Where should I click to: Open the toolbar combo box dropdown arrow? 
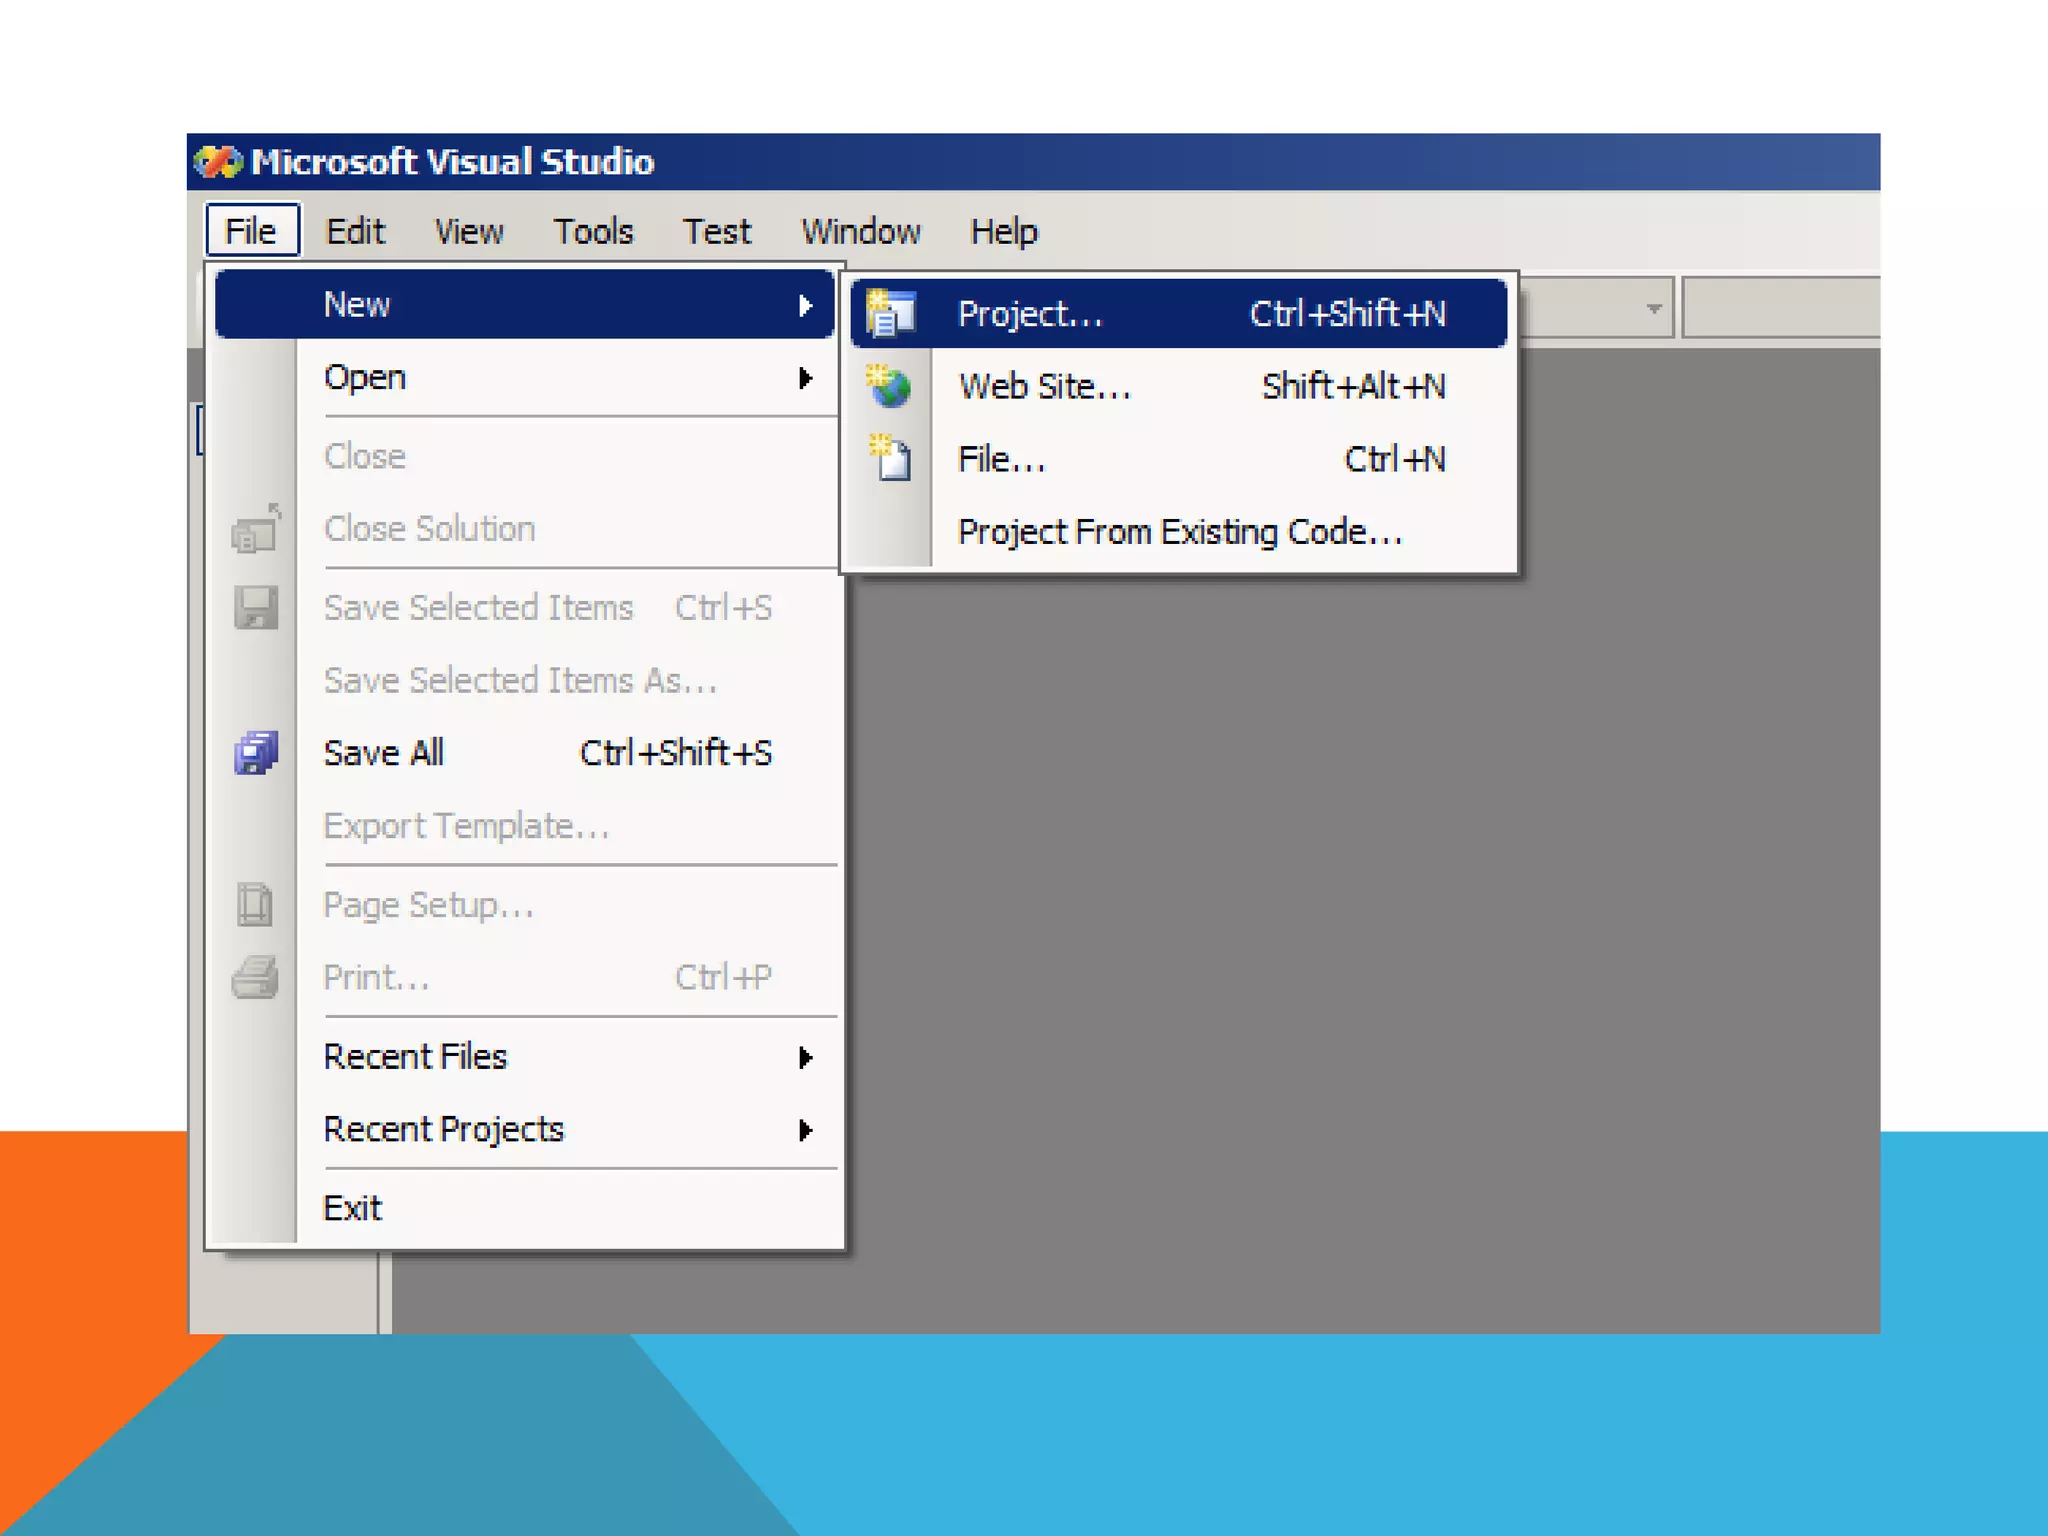(x=1653, y=309)
